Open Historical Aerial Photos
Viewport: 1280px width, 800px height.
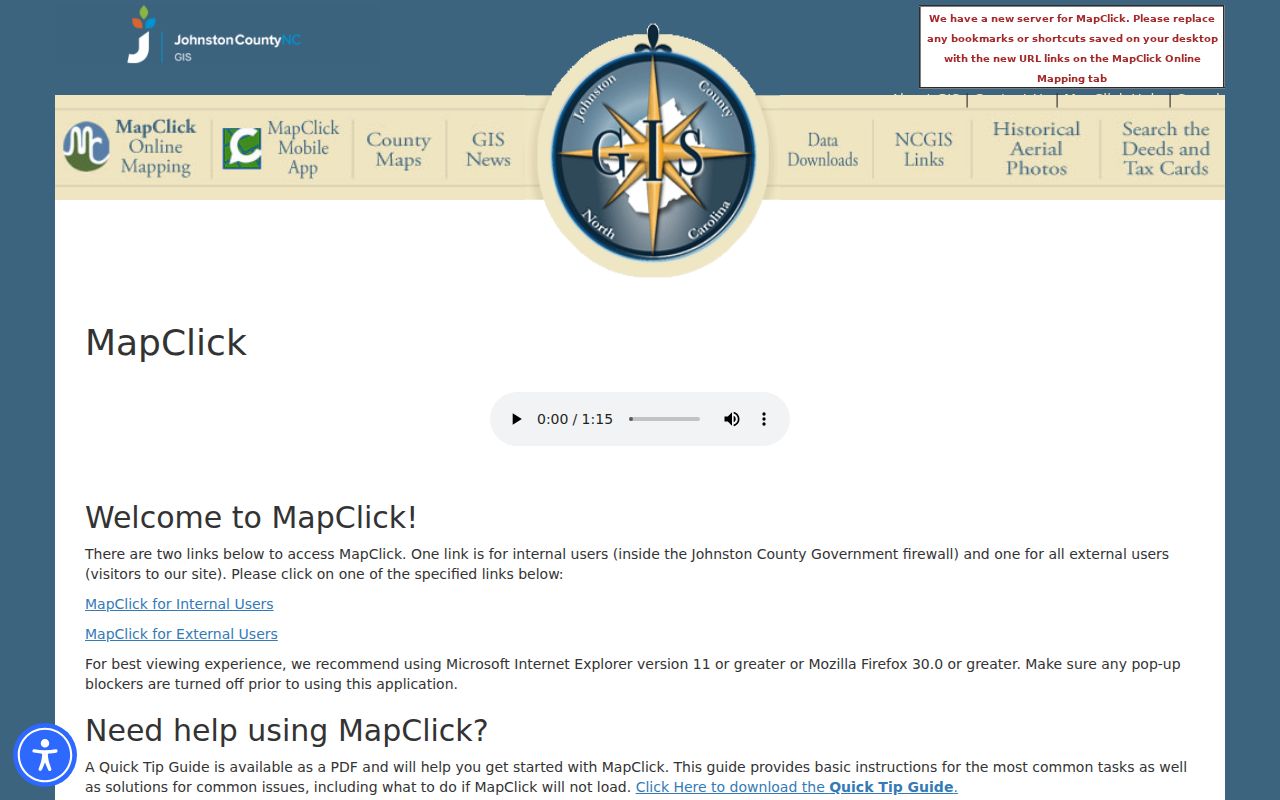pyautogui.click(x=1036, y=148)
